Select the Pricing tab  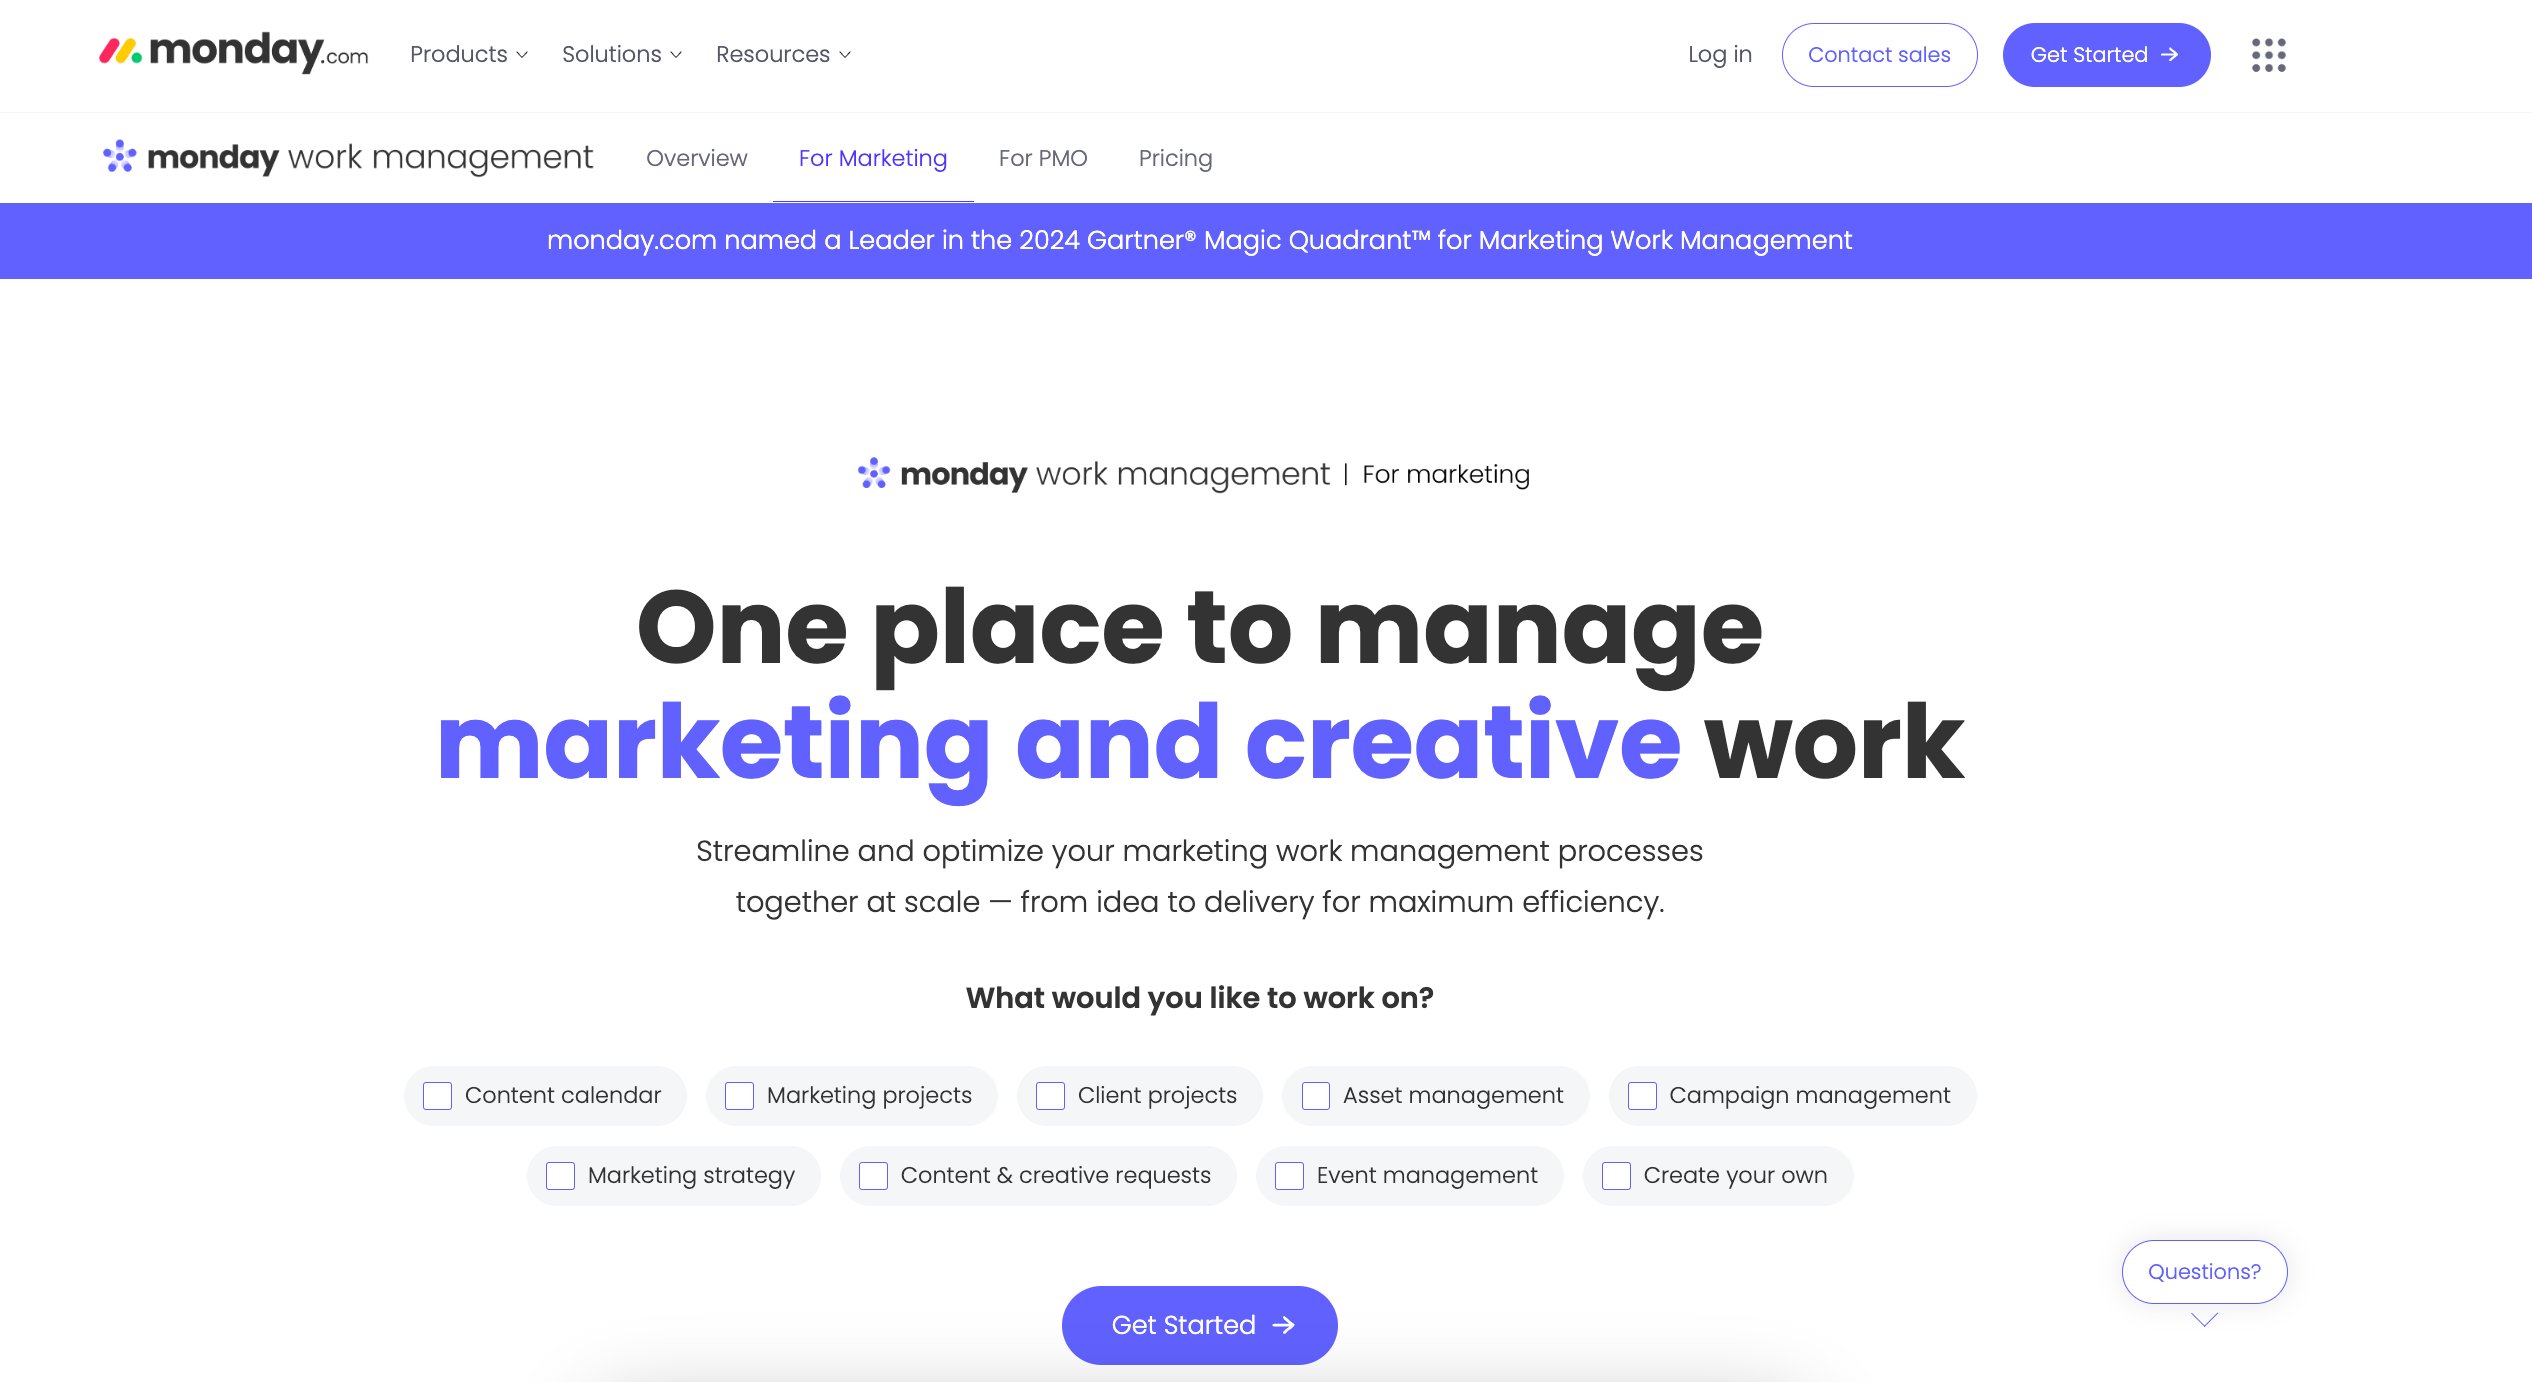(1176, 157)
